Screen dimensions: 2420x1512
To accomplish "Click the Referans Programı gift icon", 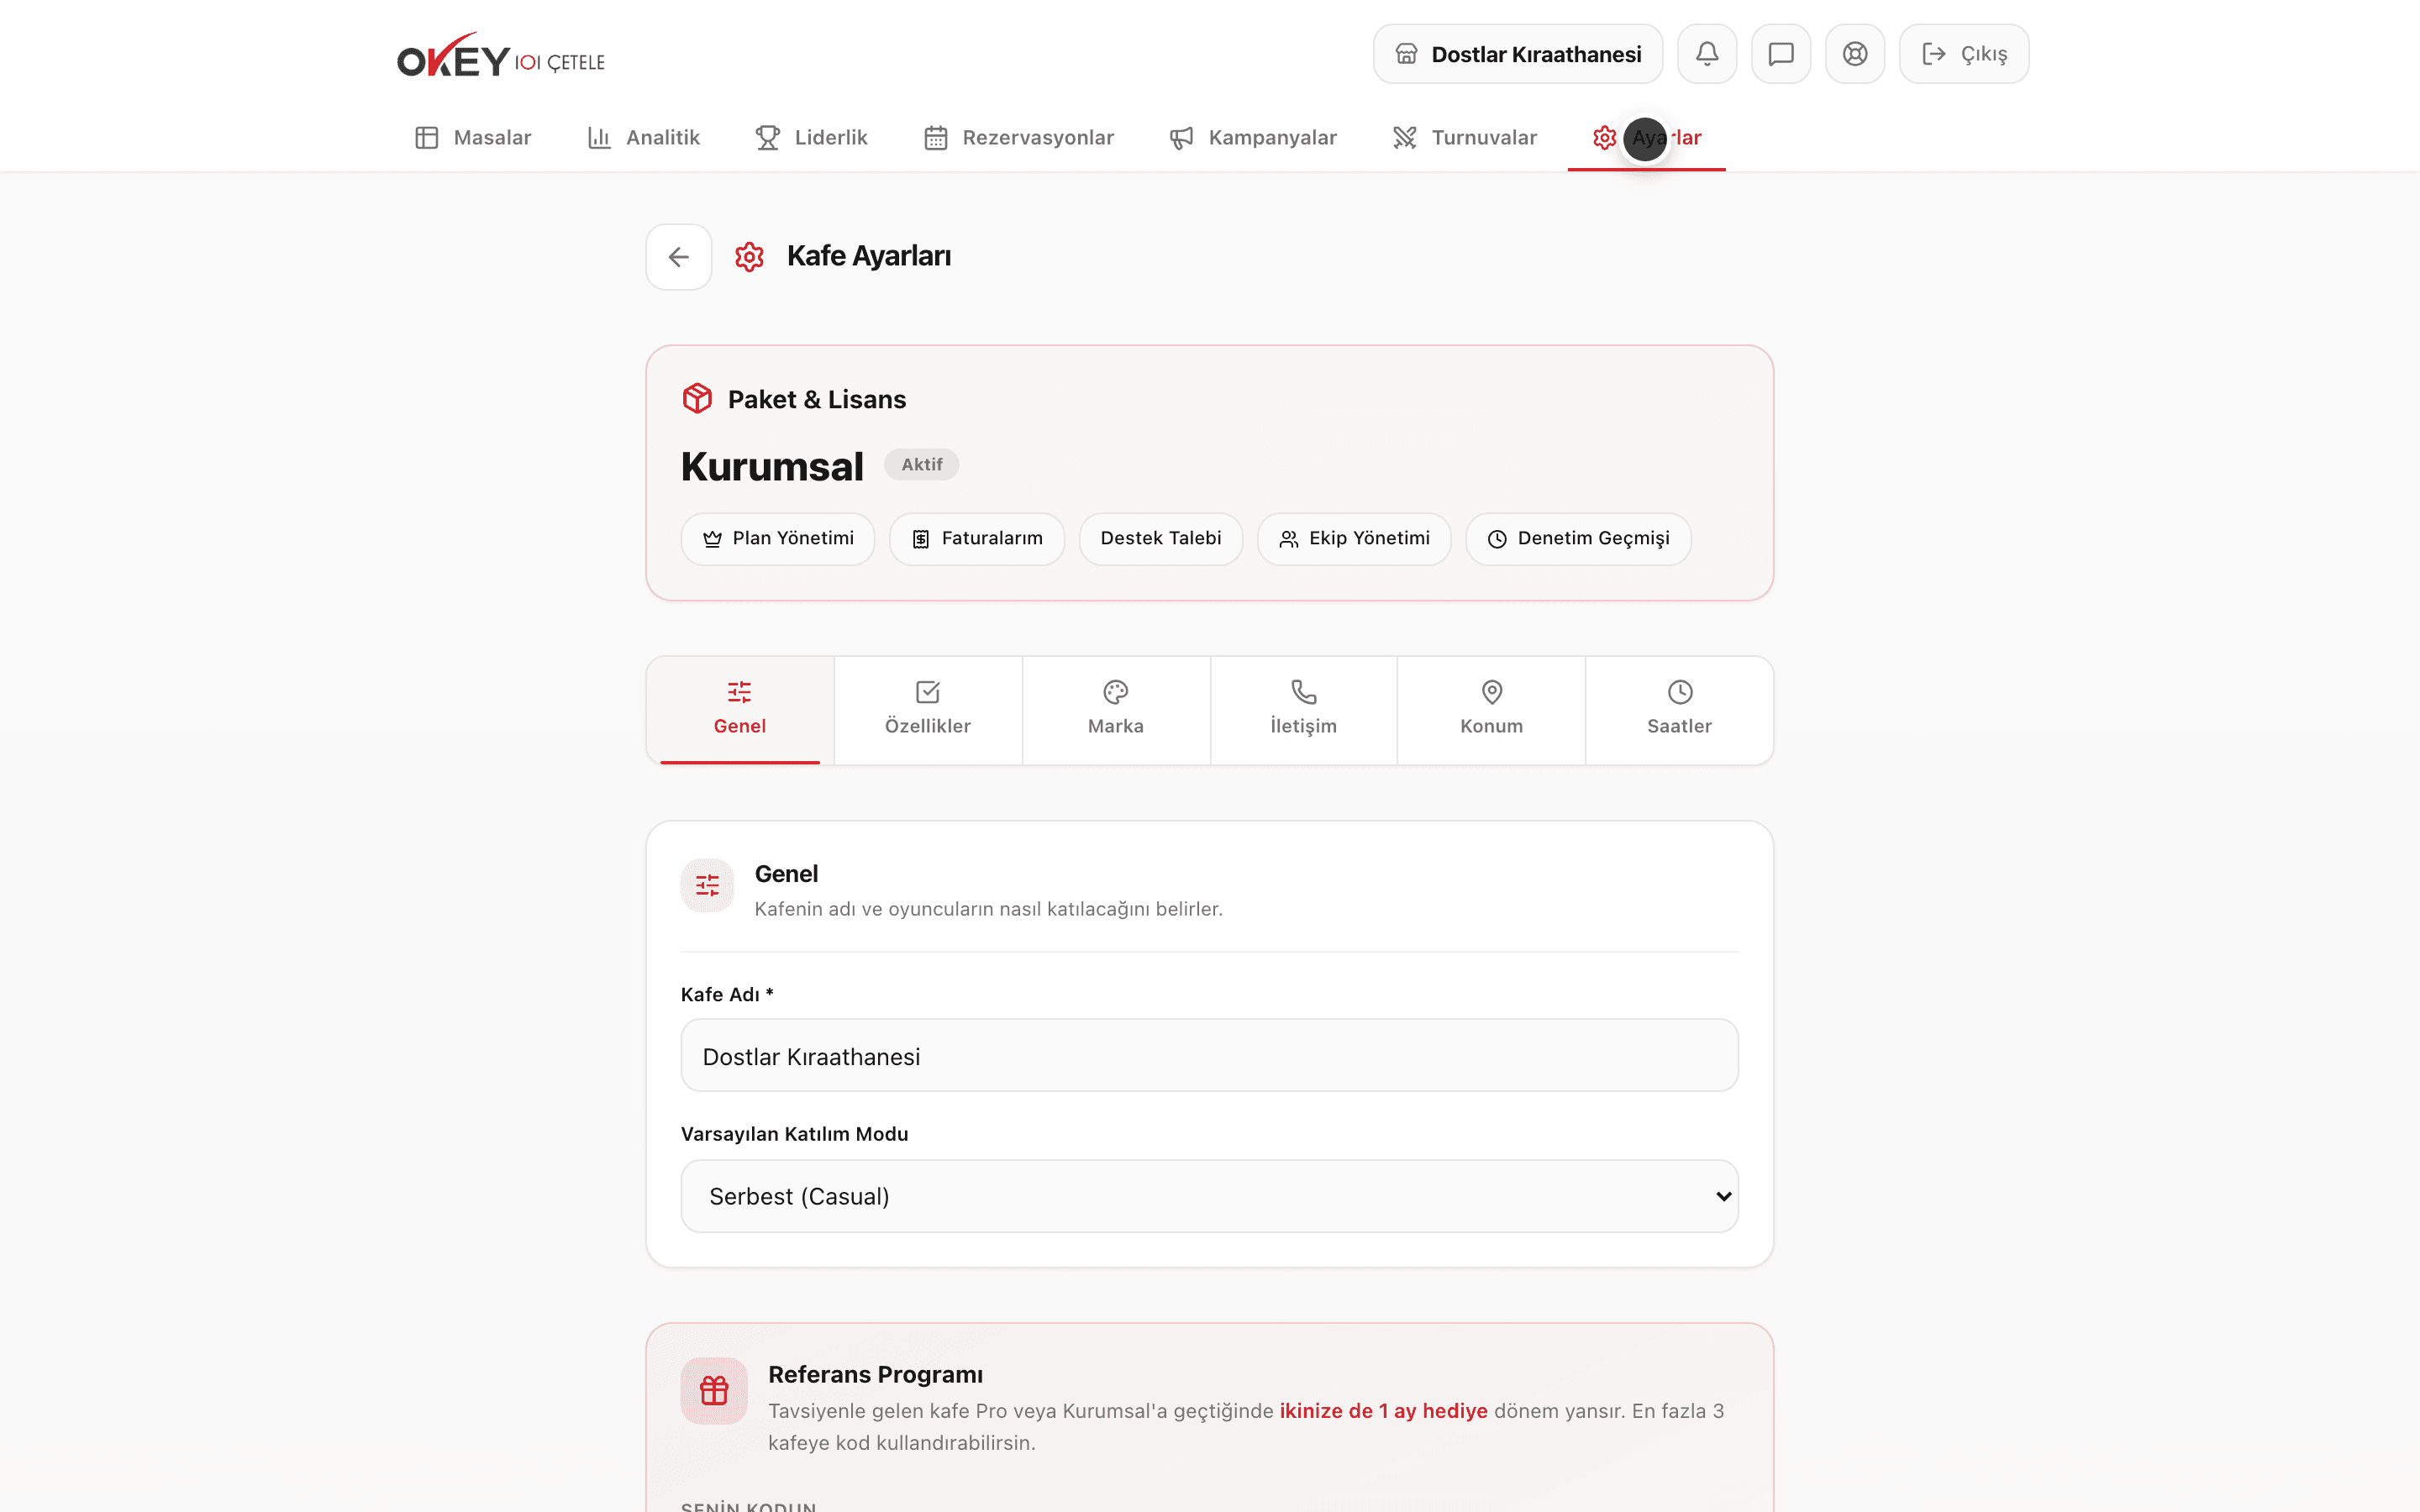I will tap(714, 1391).
